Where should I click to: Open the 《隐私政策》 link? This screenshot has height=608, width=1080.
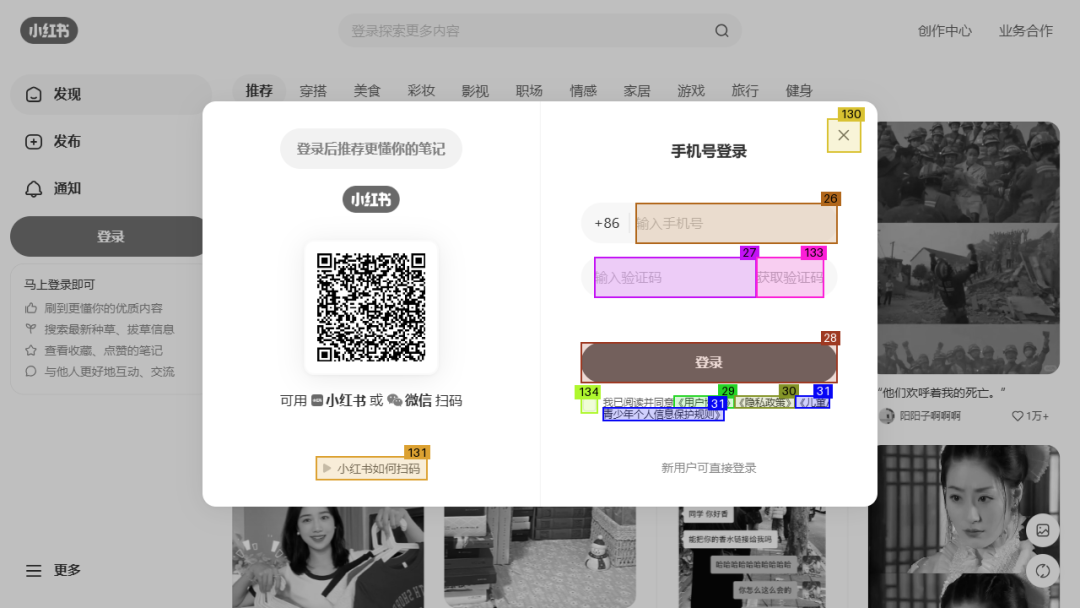click(765, 402)
